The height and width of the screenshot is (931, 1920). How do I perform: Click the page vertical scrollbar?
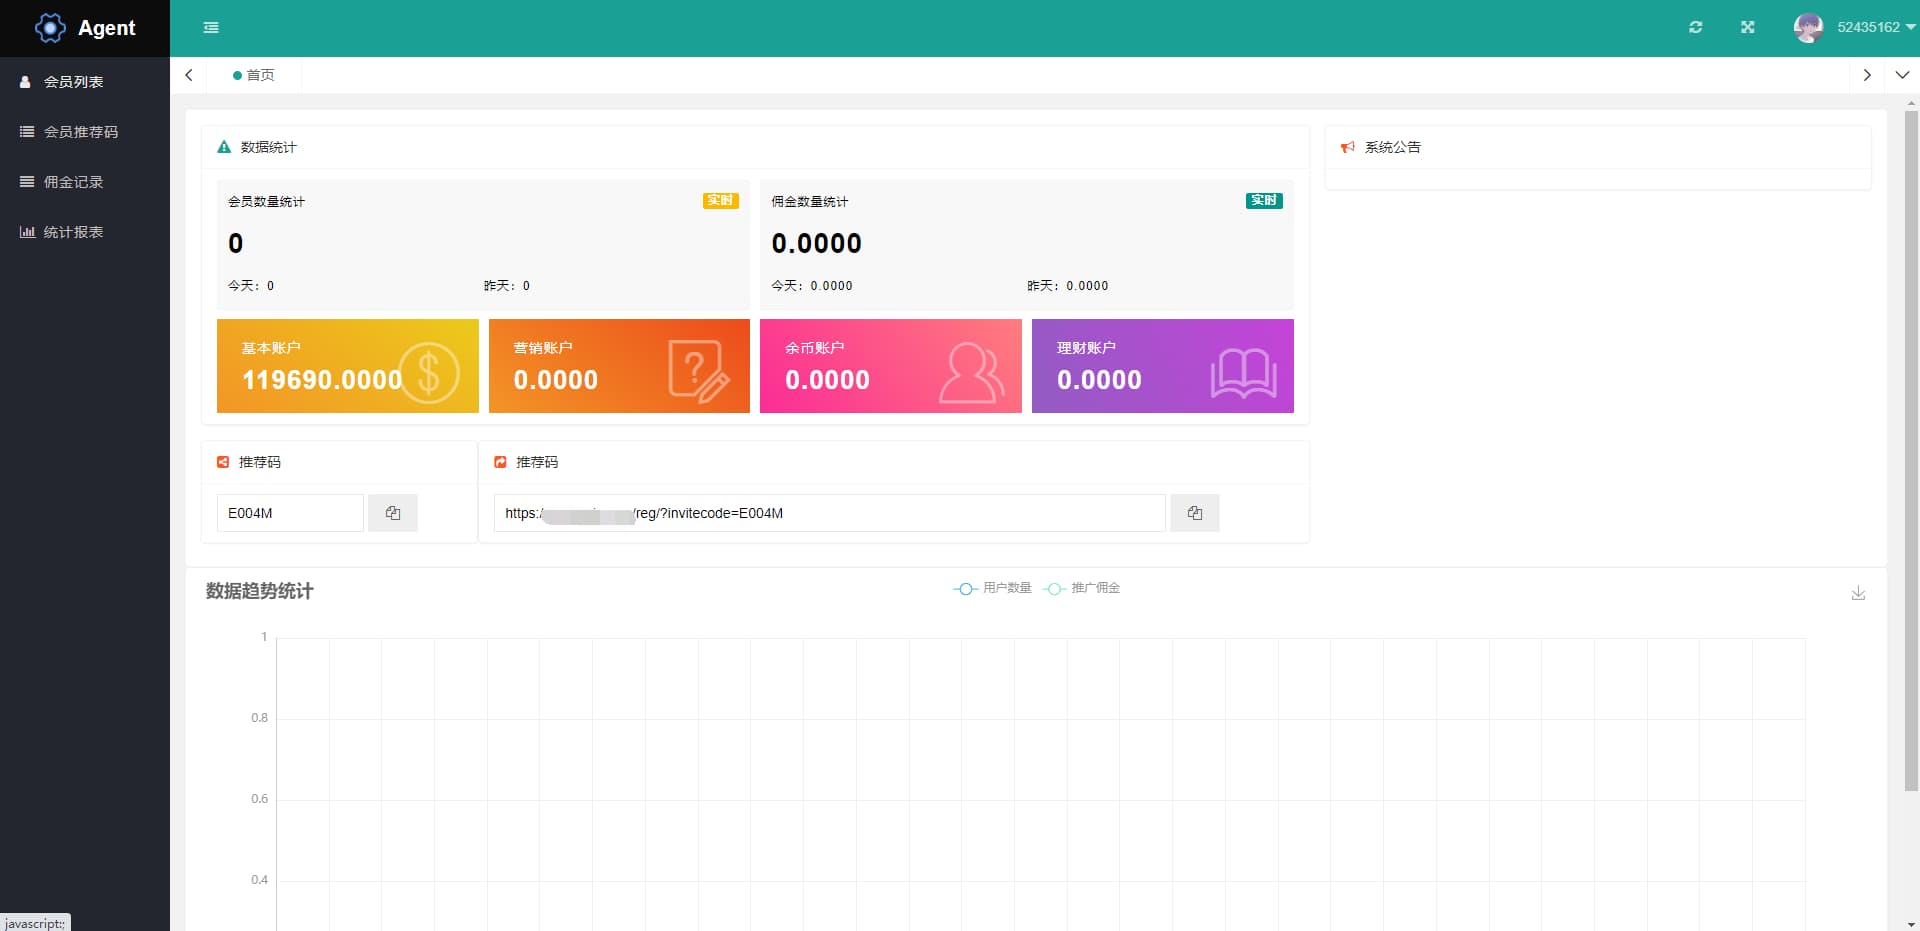coord(1911,450)
